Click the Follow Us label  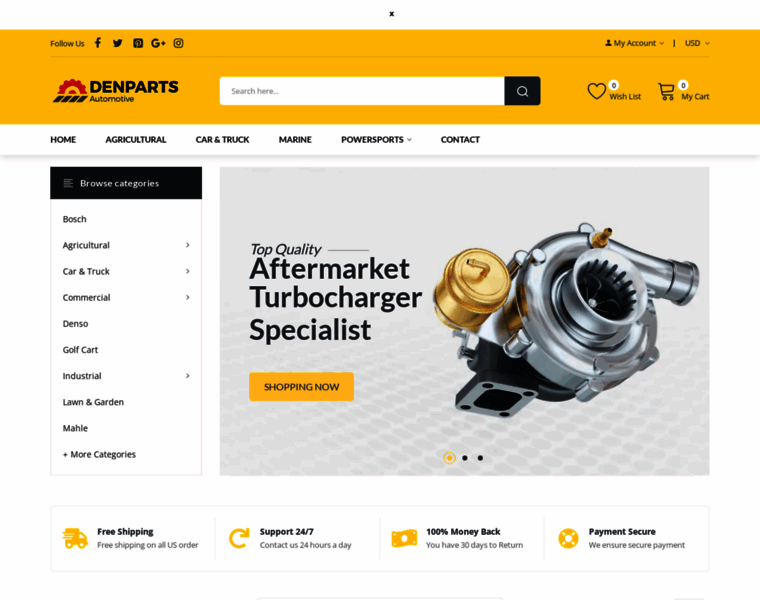[67, 44]
